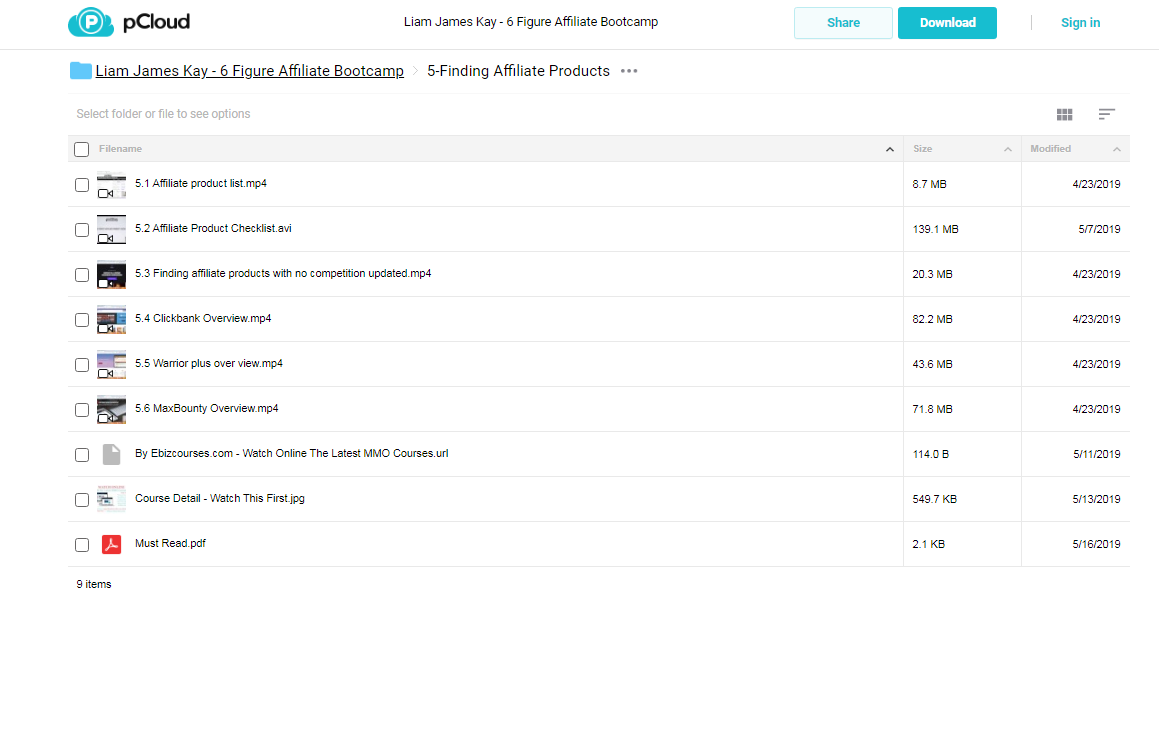This screenshot has width=1159, height=746.
Task: Click the Modified column sort arrow
Action: (1117, 149)
